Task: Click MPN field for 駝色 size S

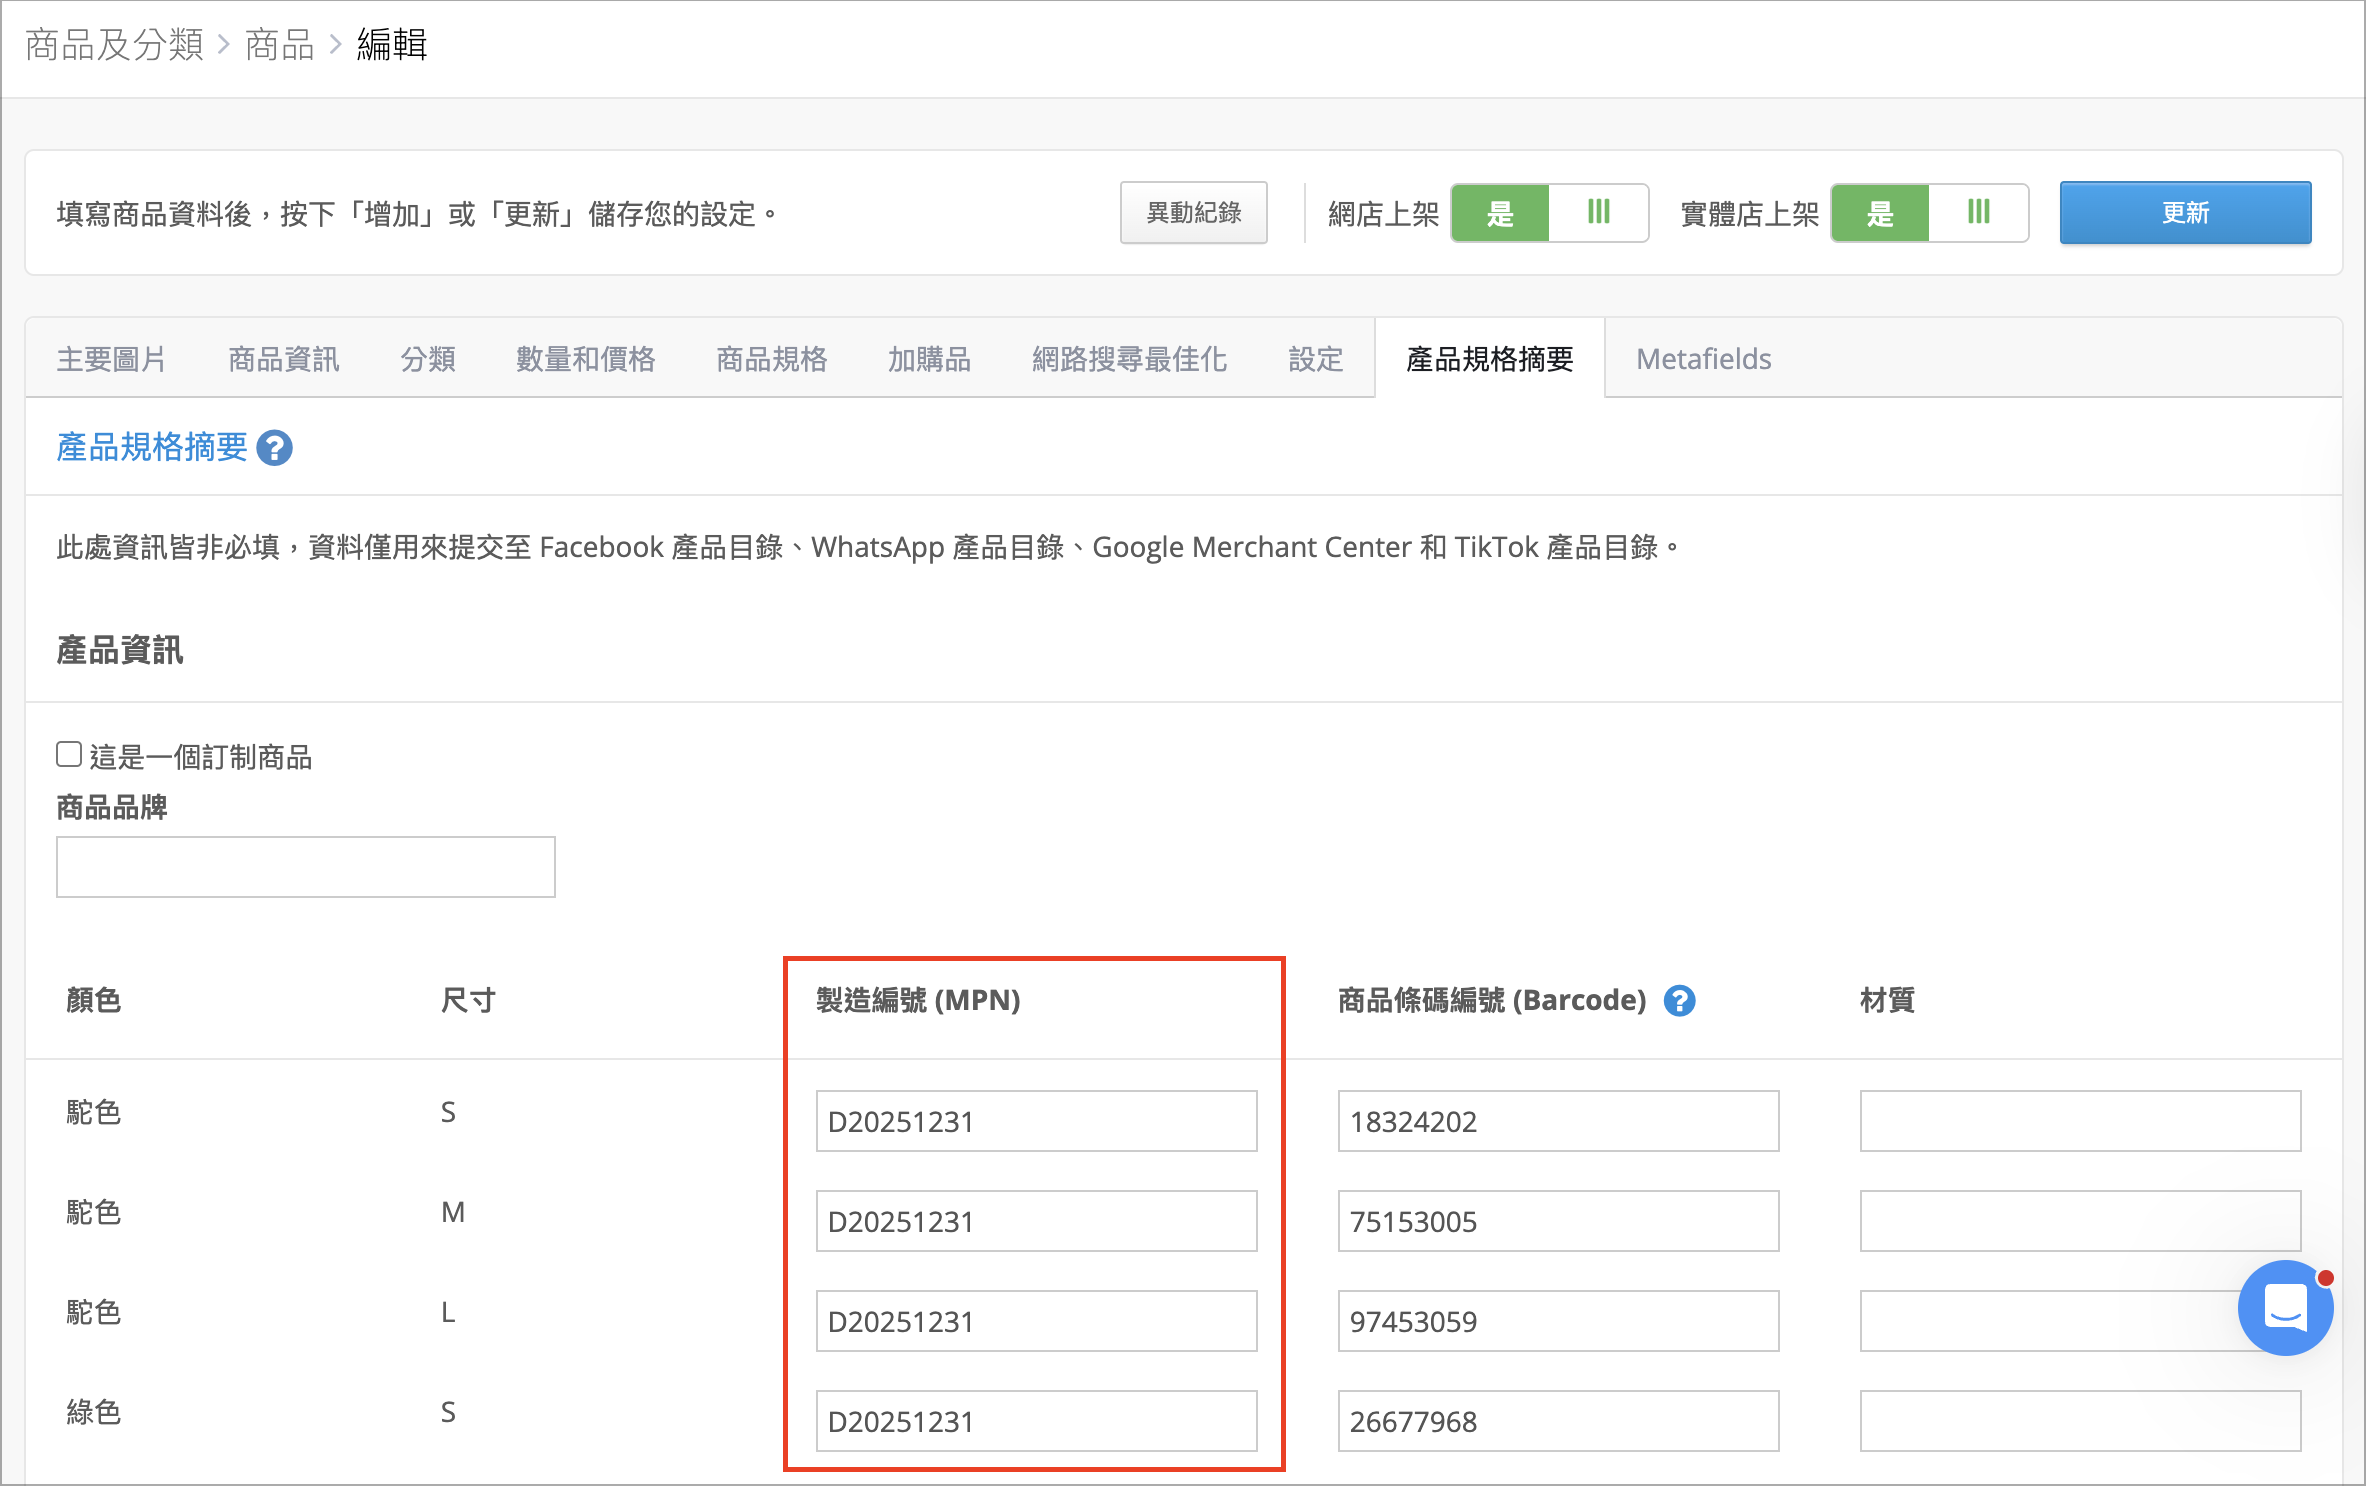Action: [1036, 1121]
